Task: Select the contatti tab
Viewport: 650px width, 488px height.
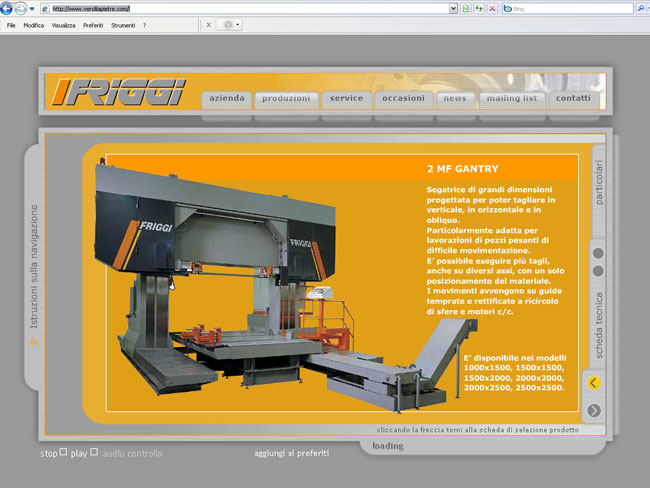Action: [x=573, y=100]
